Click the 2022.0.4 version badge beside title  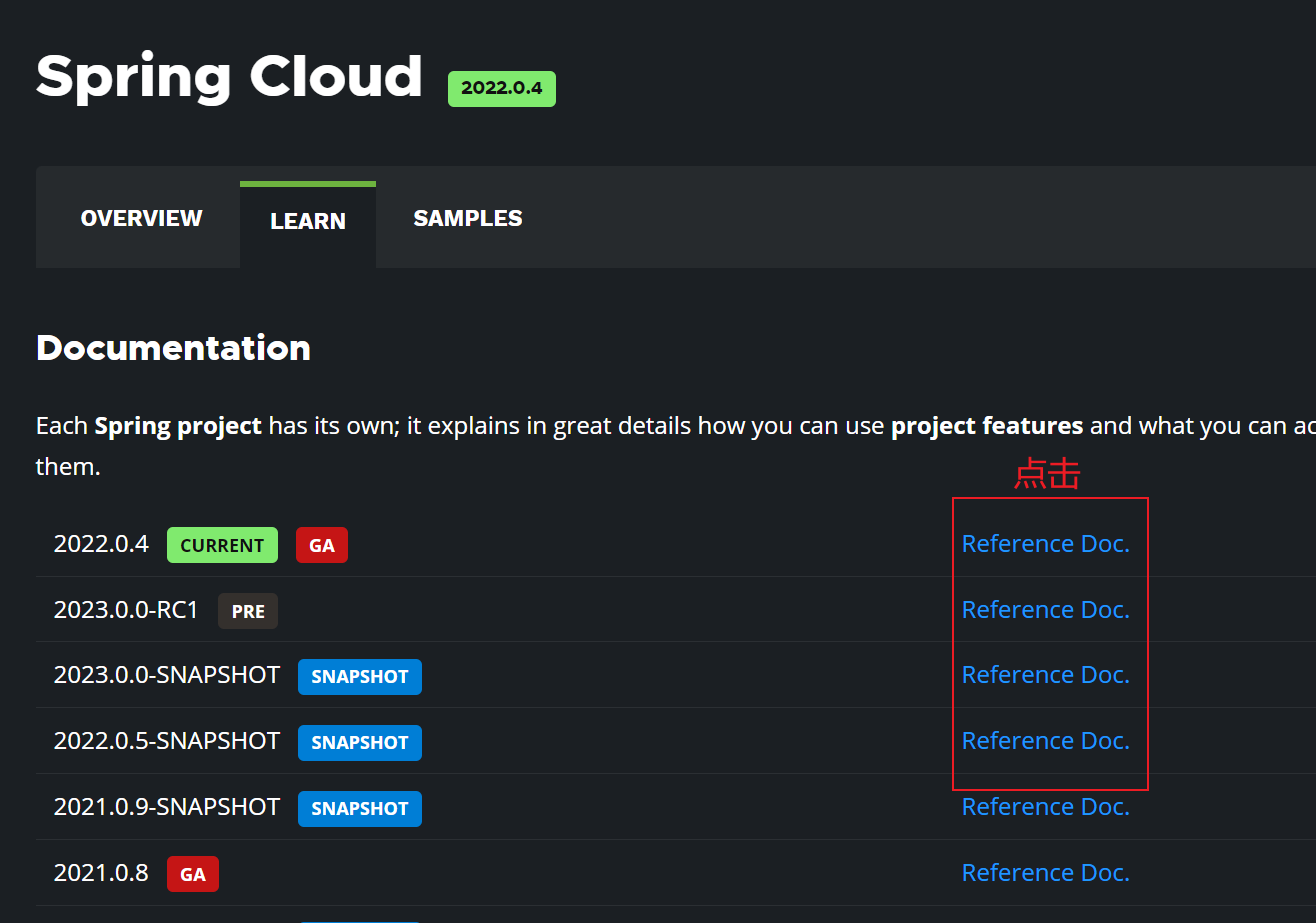(x=502, y=88)
